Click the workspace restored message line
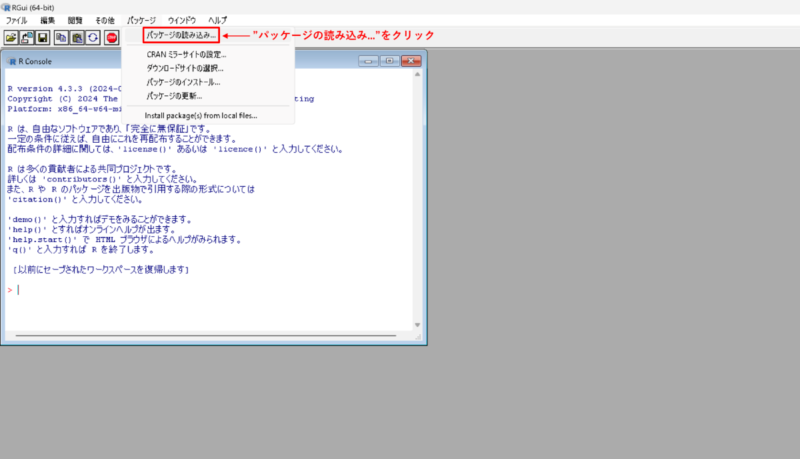Image resolution: width=800 pixels, height=459 pixels. tap(101, 270)
